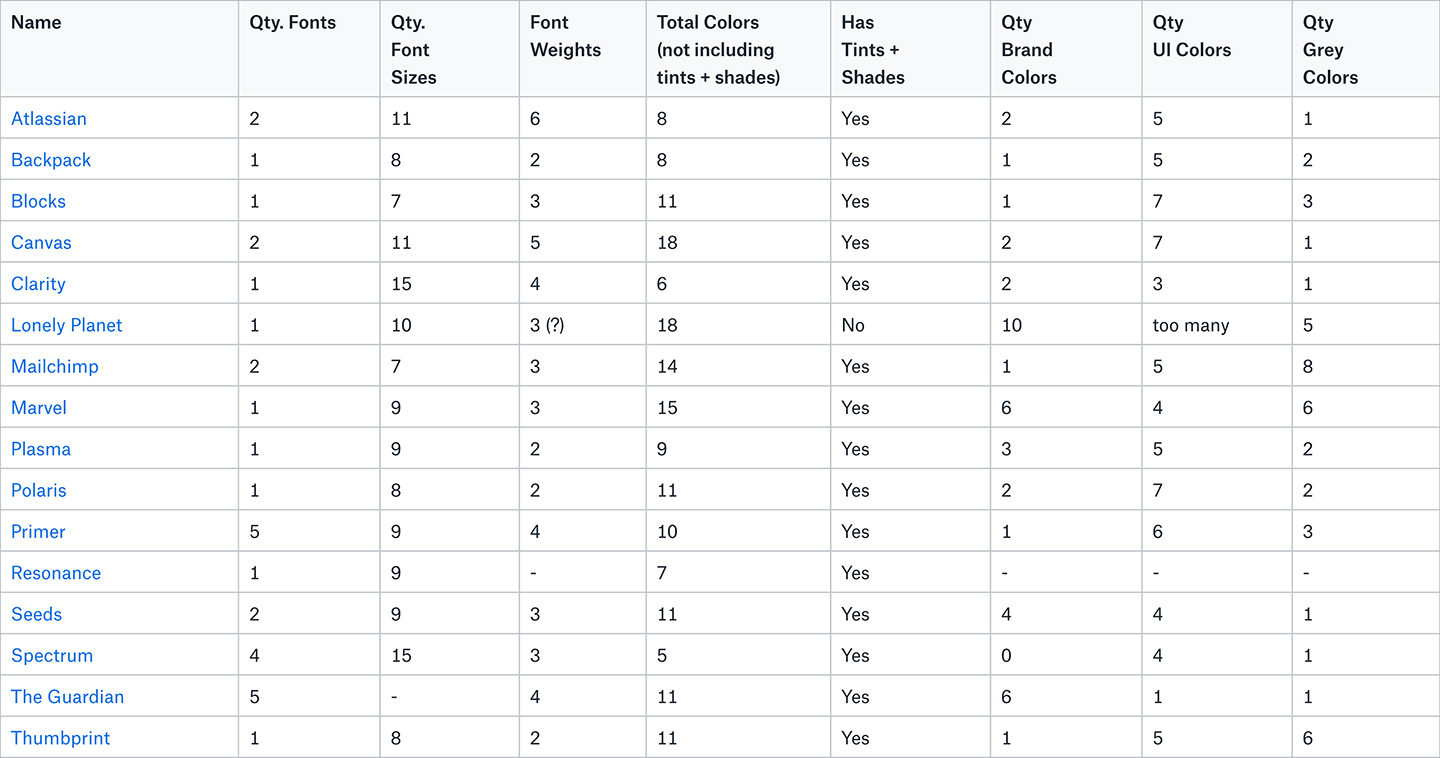Open the Thumbprint link
This screenshot has height=758, width=1440.
tap(61, 738)
